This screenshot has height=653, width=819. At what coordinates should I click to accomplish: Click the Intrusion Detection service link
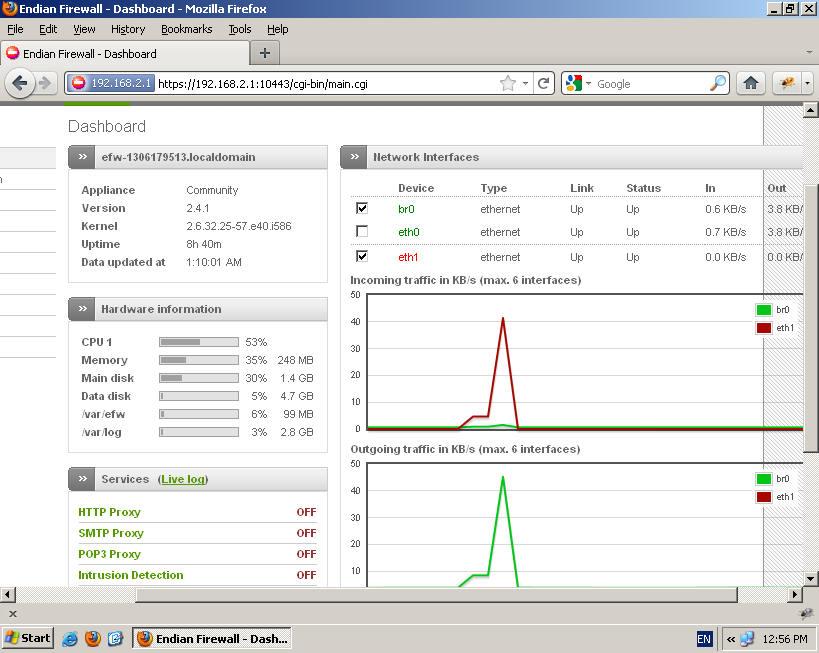click(x=131, y=575)
